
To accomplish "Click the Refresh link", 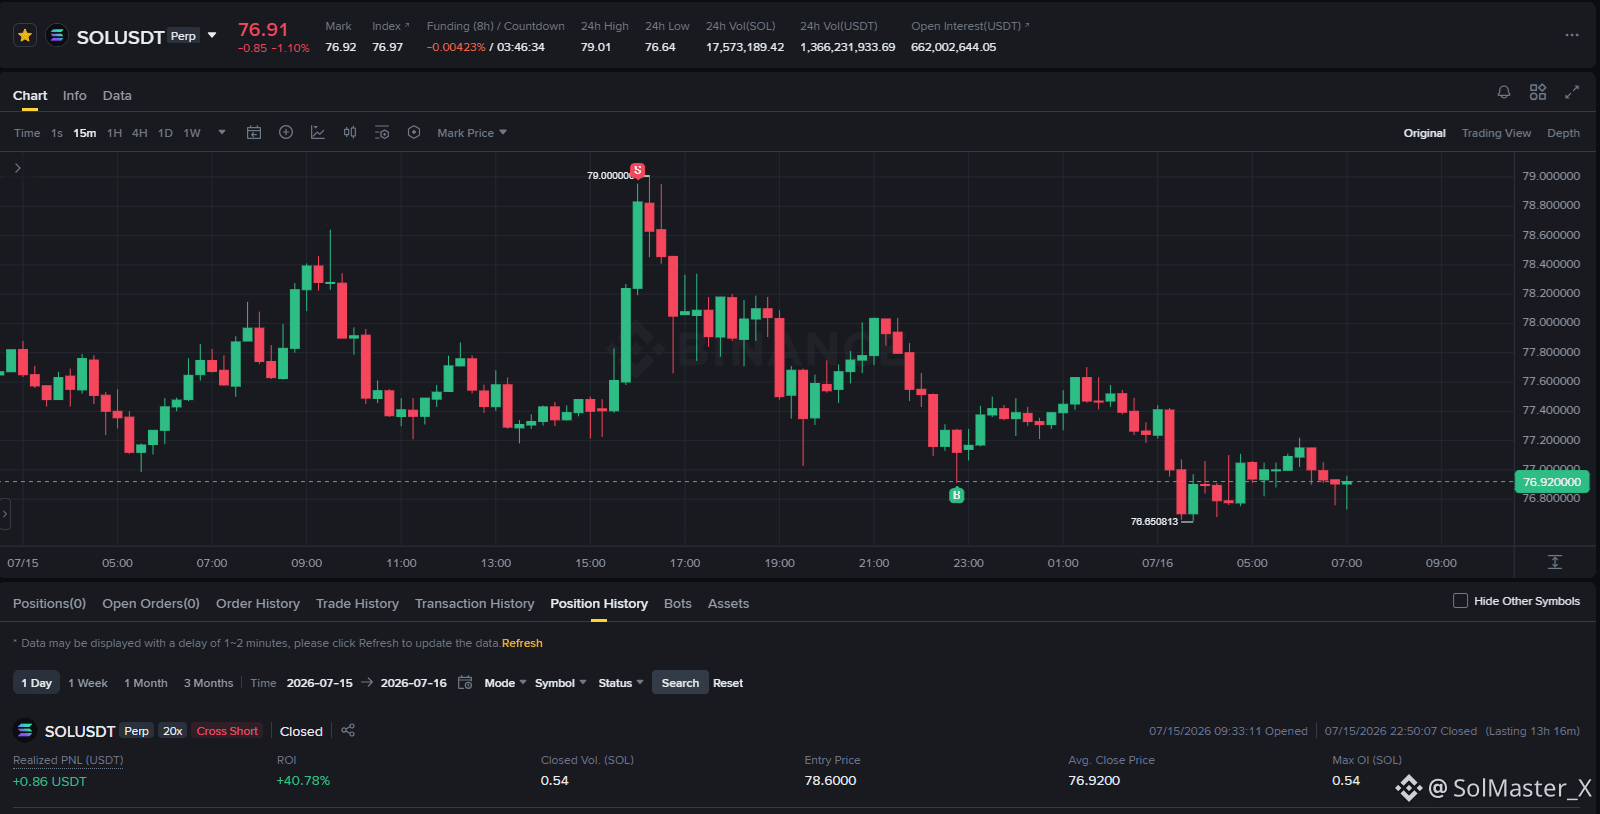I will pos(522,643).
